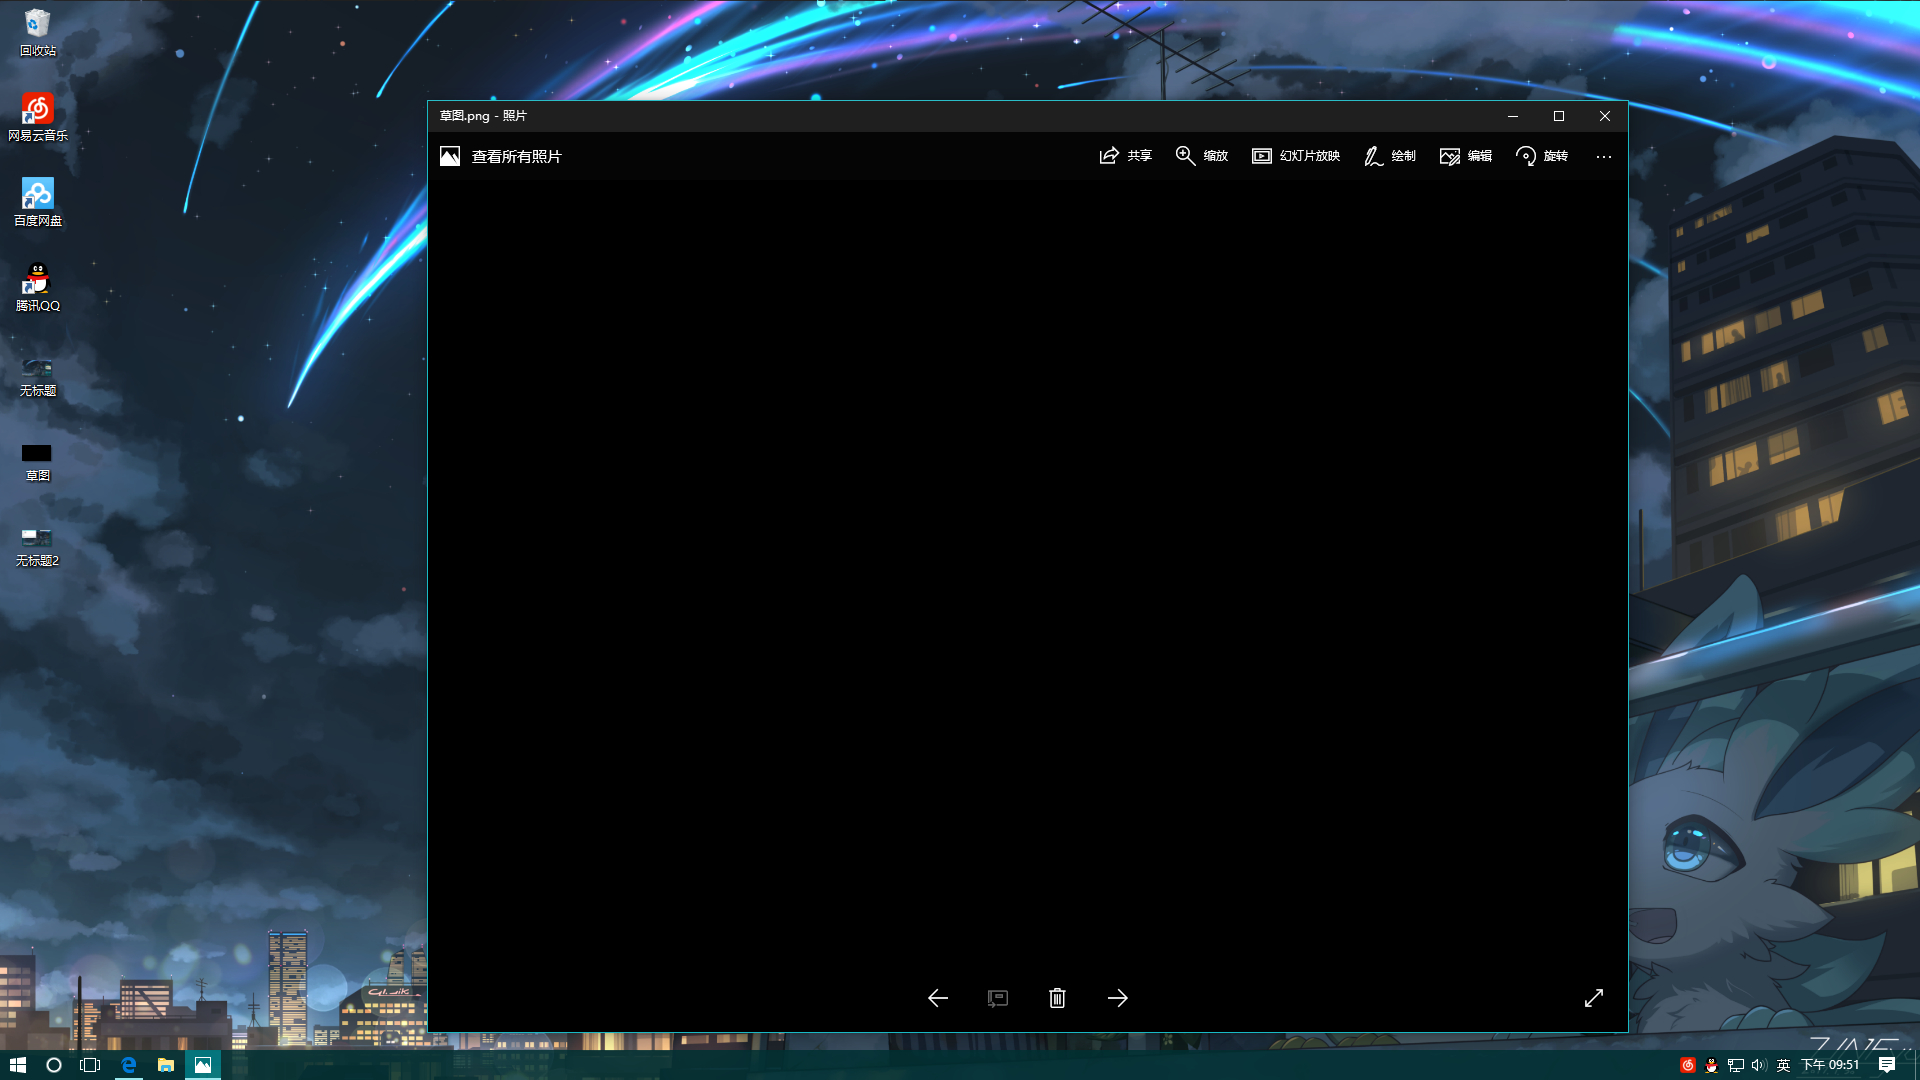The height and width of the screenshot is (1080, 1920).
Task: Open the clock showing 下午 09:51
Action: (1830, 1065)
